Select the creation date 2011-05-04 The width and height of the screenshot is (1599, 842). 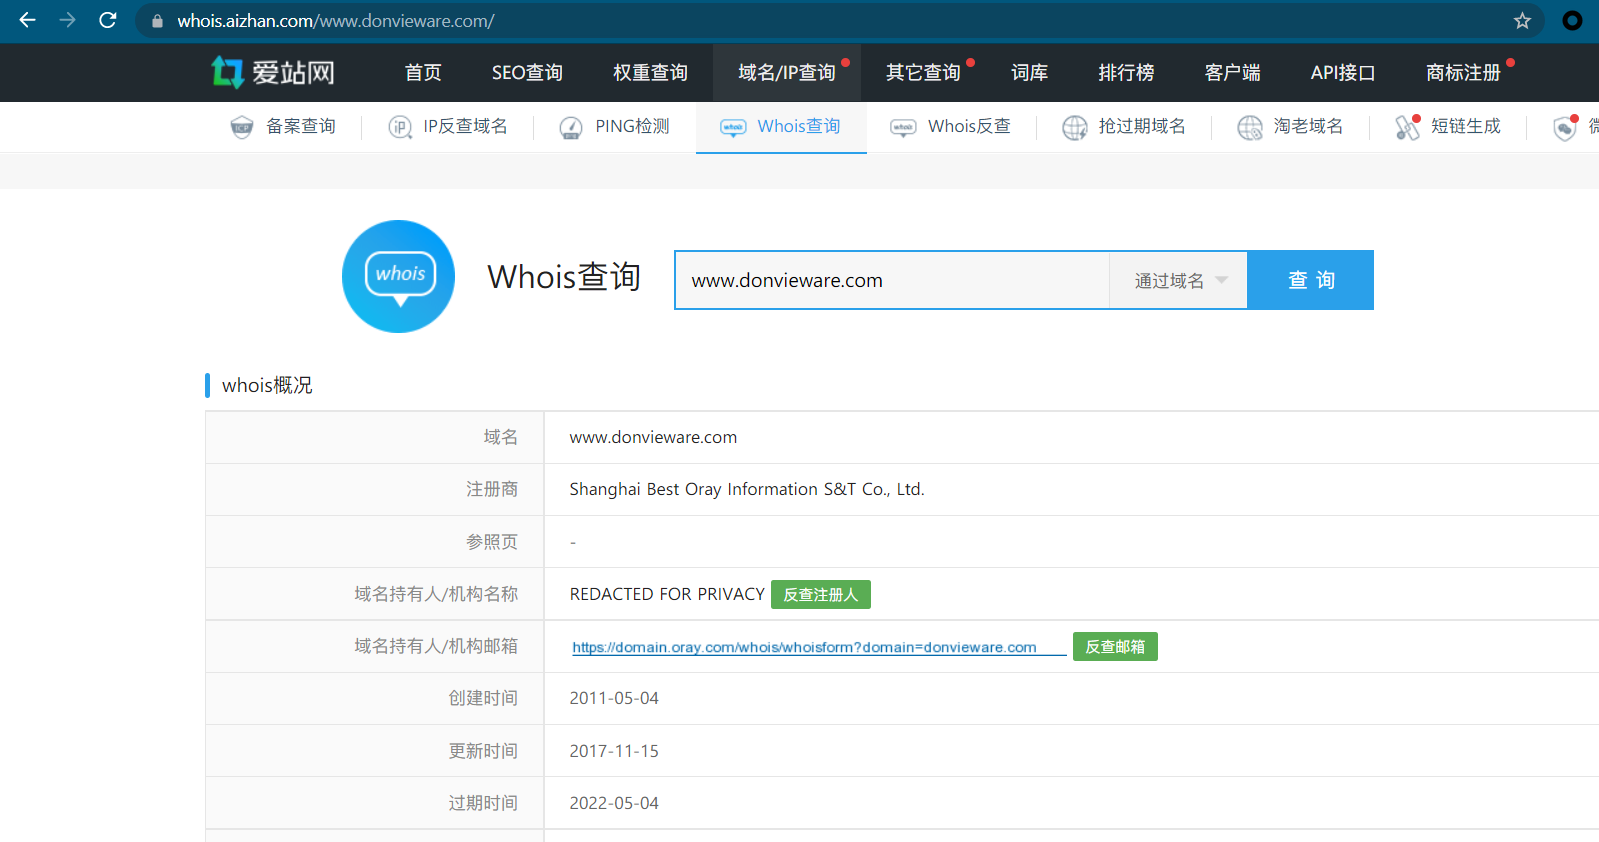pyautogui.click(x=614, y=698)
